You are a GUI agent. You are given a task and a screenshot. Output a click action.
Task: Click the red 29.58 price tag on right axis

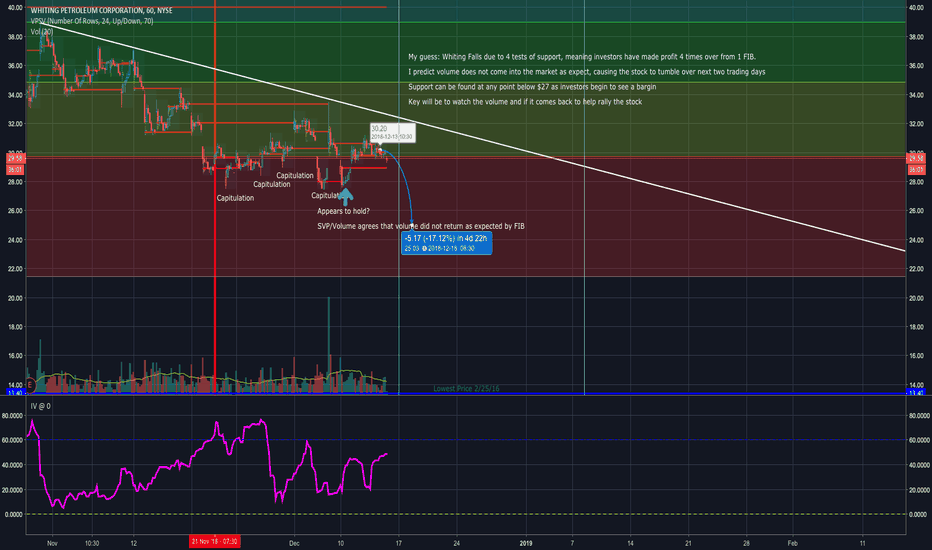click(916, 158)
